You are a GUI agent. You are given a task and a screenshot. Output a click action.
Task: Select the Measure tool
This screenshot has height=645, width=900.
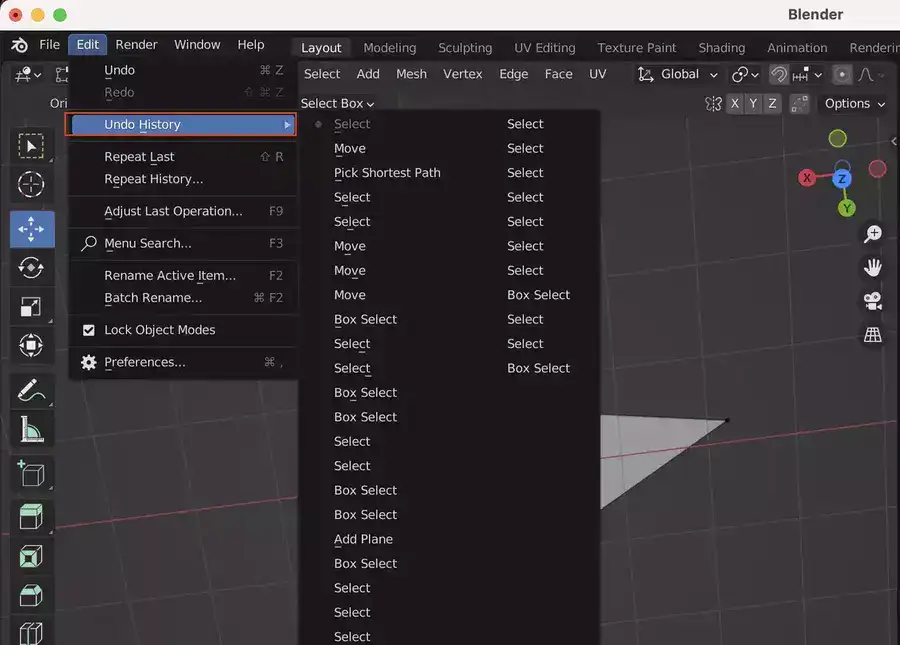click(x=32, y=429)
